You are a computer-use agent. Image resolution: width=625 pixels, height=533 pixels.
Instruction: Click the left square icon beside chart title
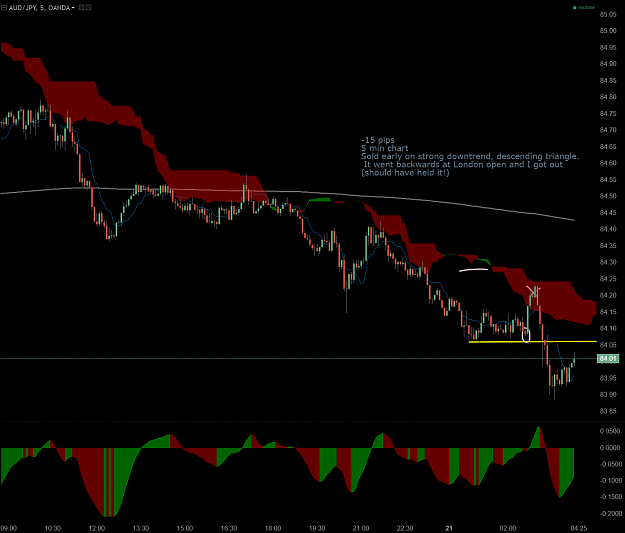81,7
